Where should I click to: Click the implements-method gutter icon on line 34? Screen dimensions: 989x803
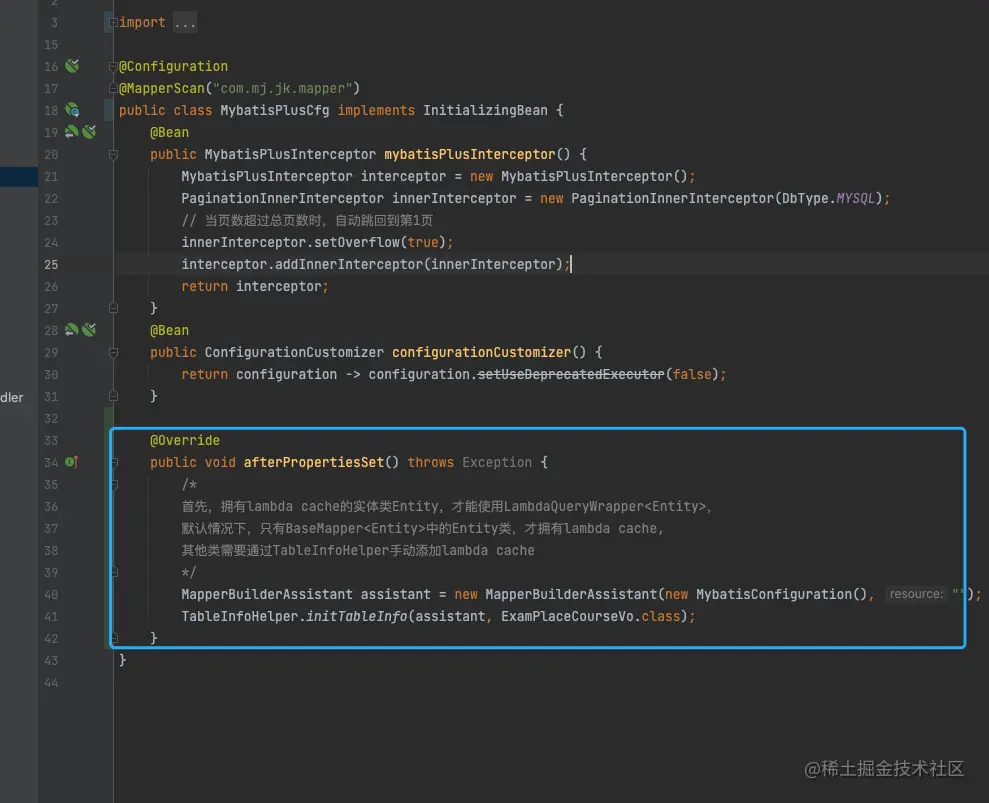click(71, 462)
